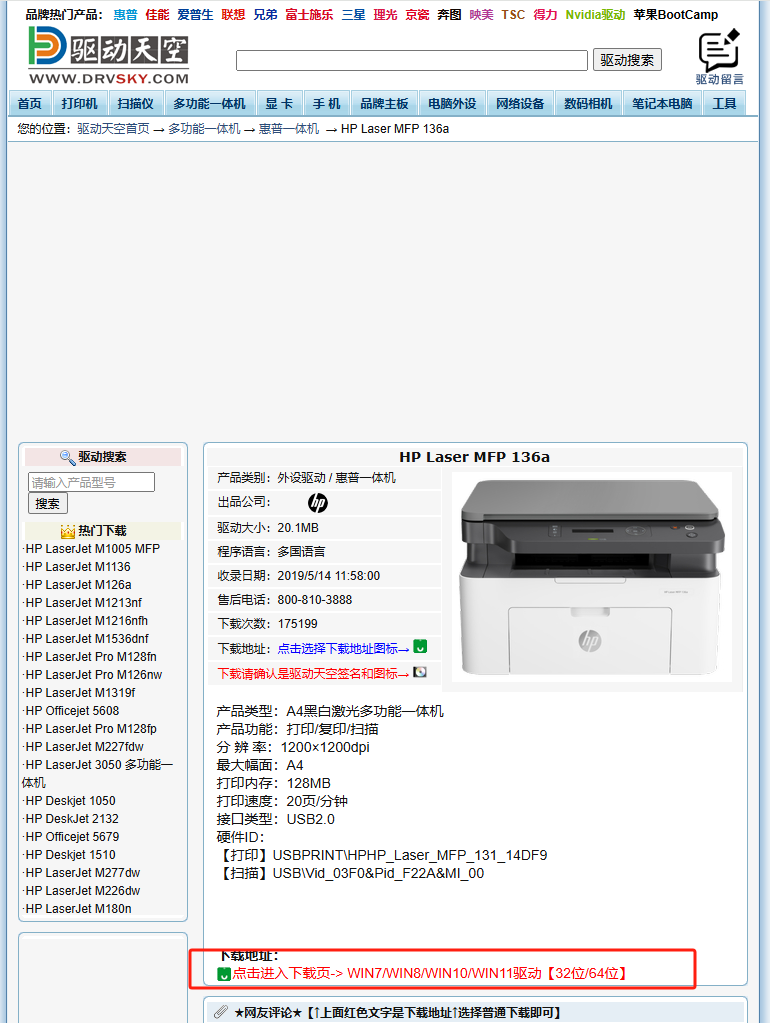Screen dimensions: 770x1023
Task: Click the crown icon beside 热门下载
Action: pos(68,531)
